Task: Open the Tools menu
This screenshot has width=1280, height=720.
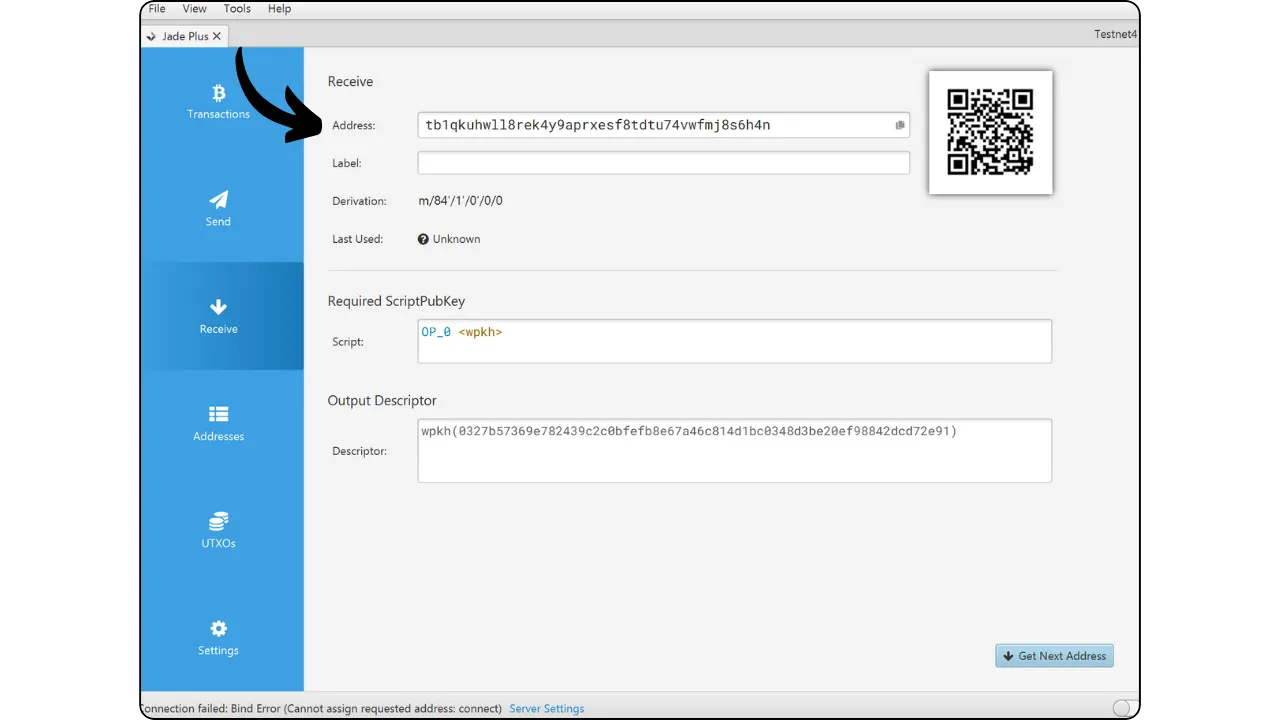Action: point(237,9)
